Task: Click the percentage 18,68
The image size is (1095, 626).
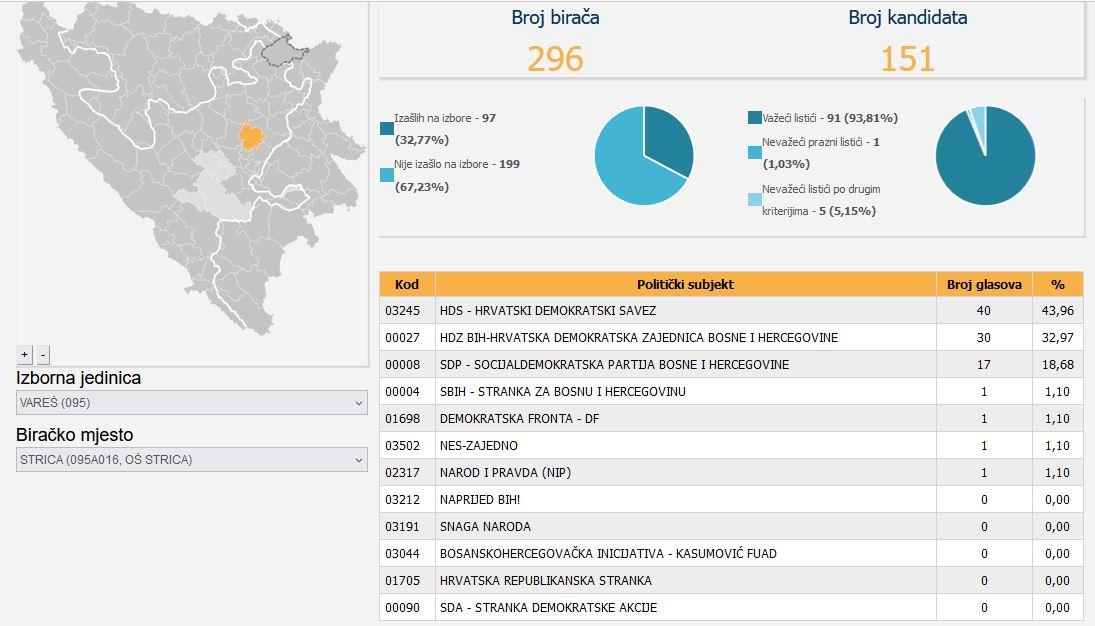Action: [1058, 365]
